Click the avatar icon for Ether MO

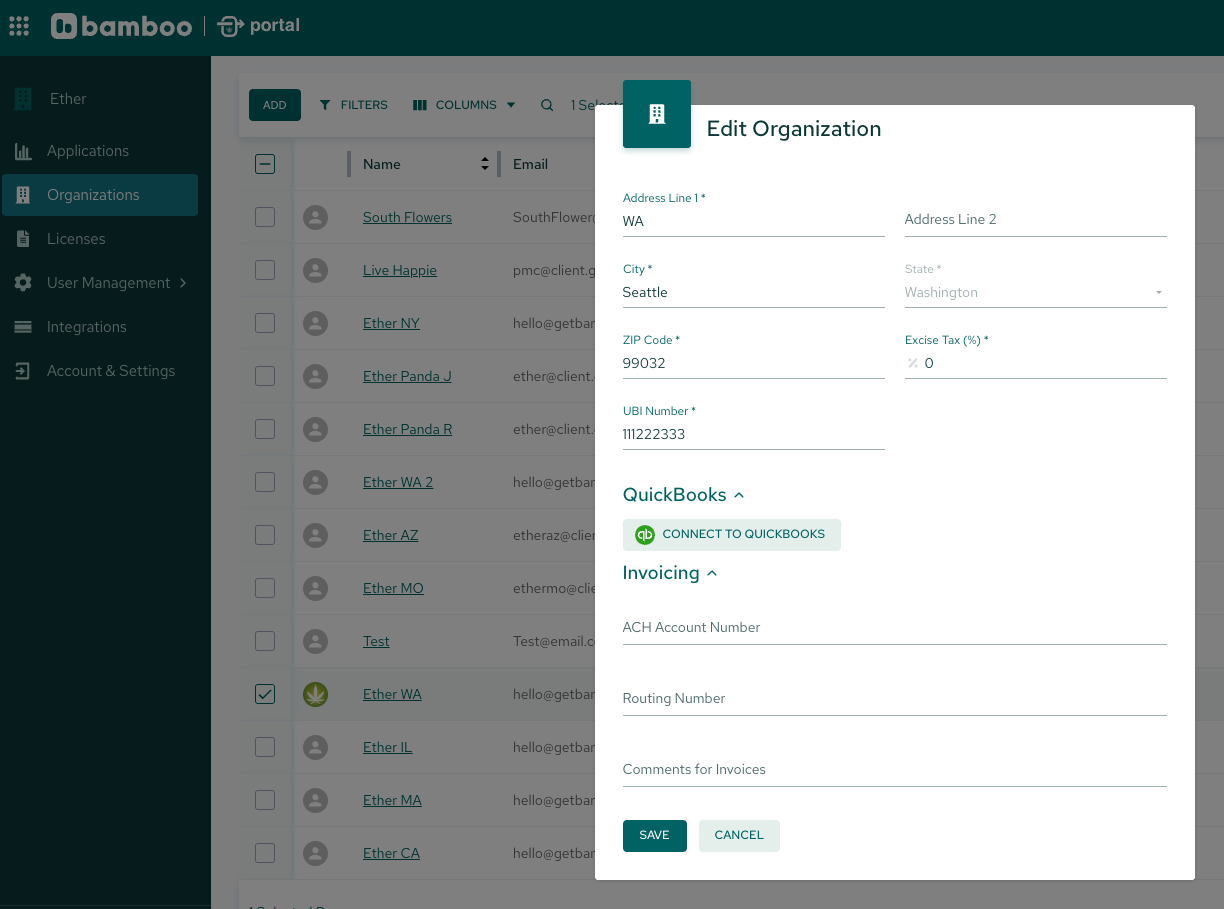click(x=316, y=588)
